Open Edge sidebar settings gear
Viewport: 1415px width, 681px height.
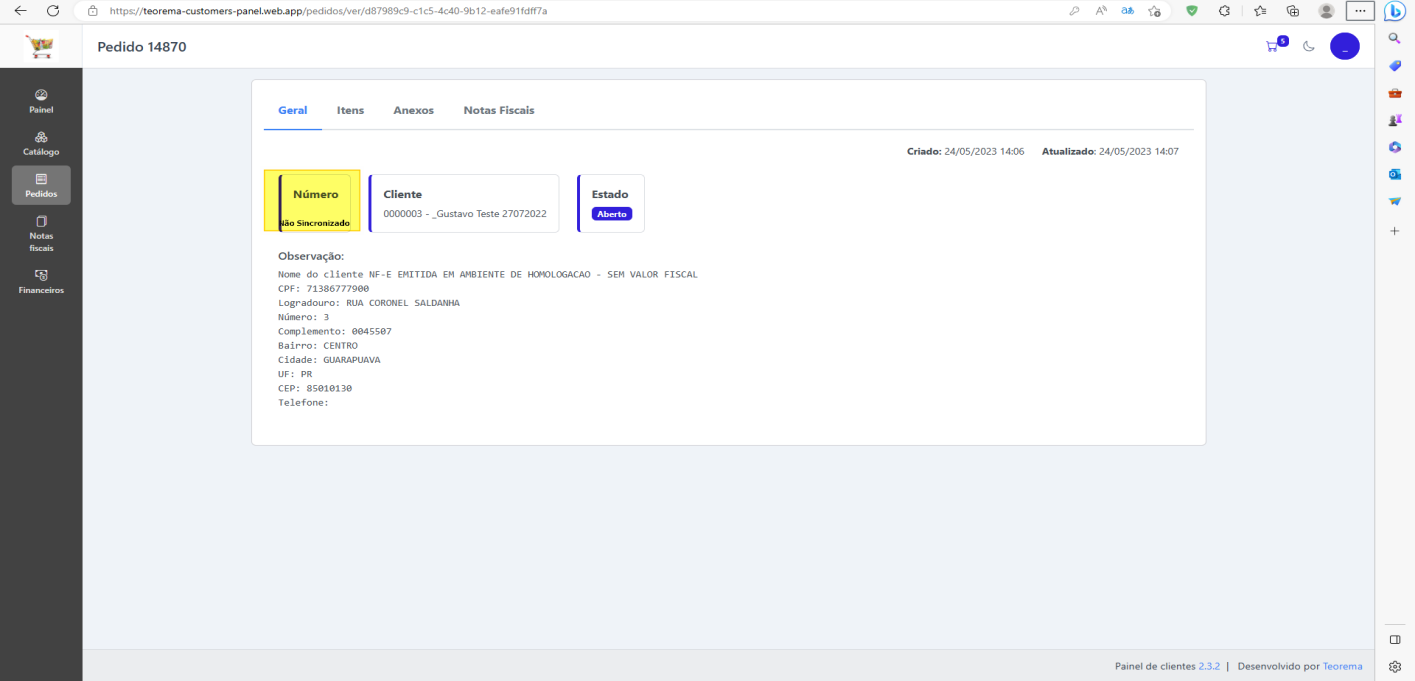pos(1395,666)
